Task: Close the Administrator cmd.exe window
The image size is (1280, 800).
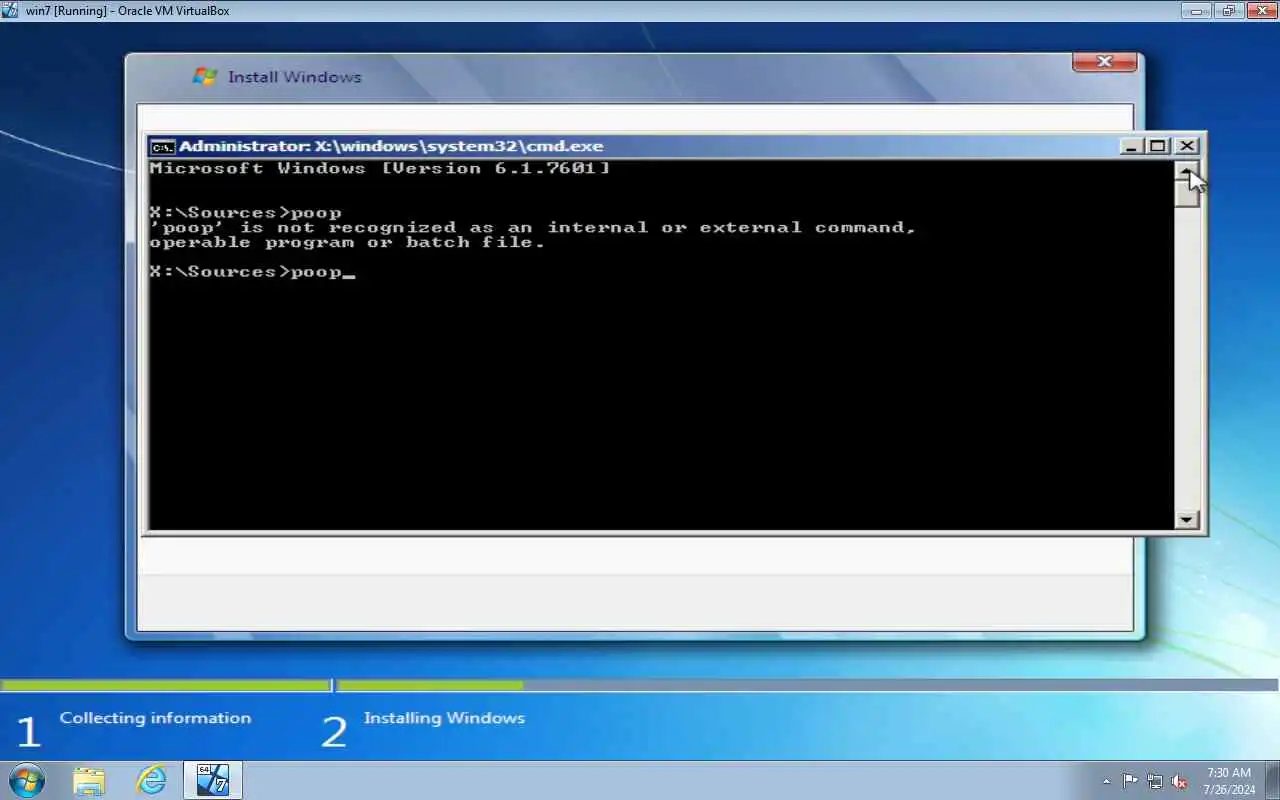Action: pyautogui.click(x=1186, y=146)
